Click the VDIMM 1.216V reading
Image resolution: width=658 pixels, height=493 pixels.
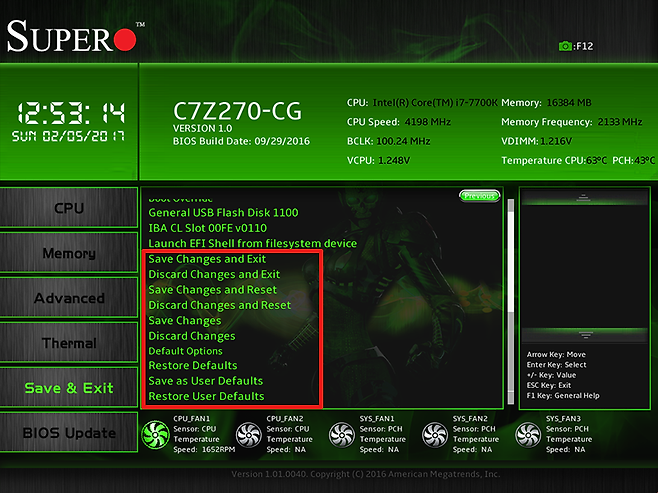tap(556, 141)
